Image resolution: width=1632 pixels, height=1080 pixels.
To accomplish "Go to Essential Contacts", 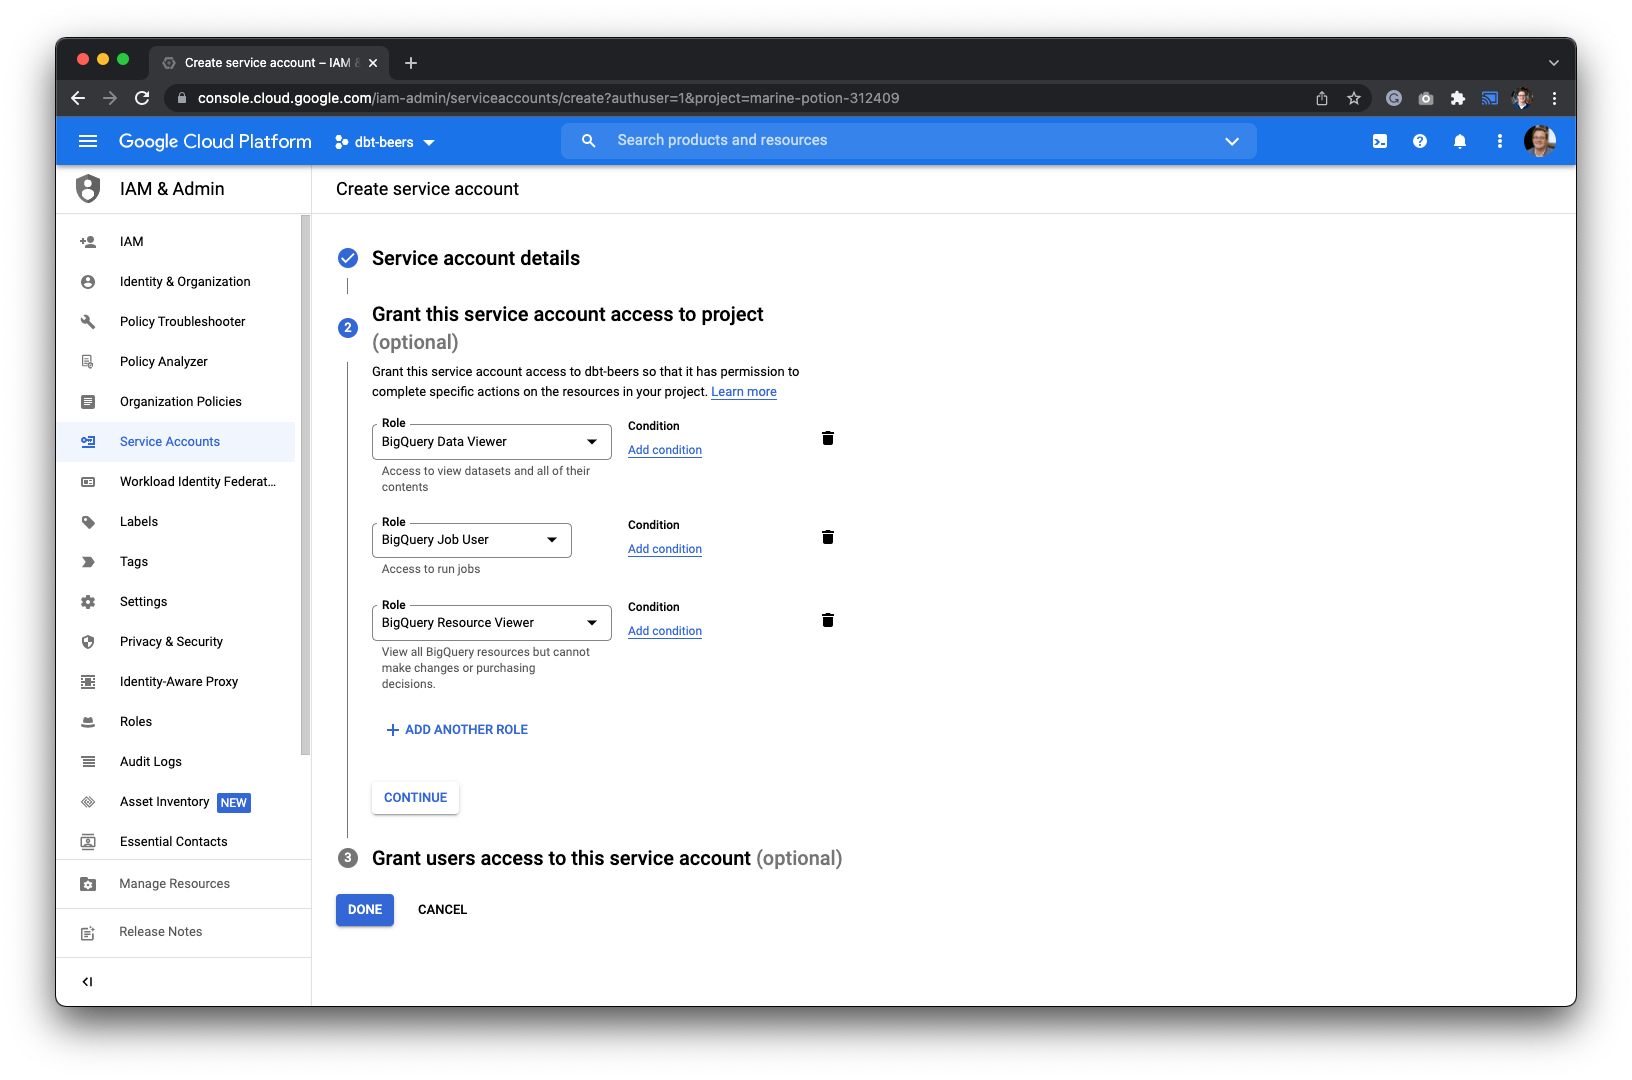I will click(x=175, y=842).
